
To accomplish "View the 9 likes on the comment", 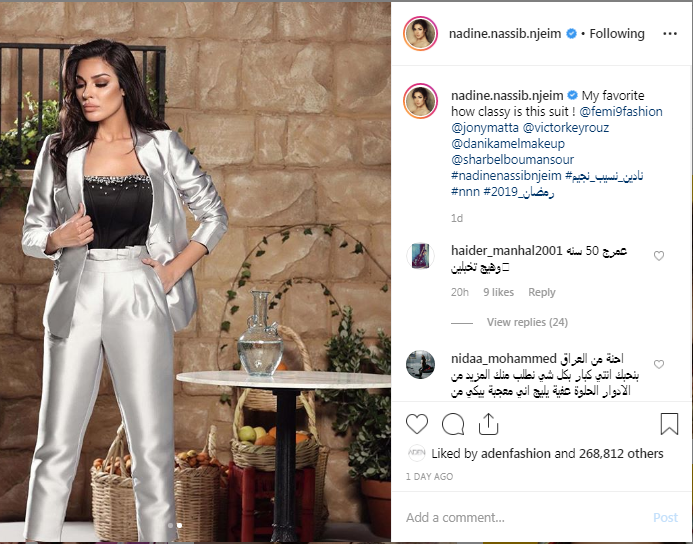I will (x=499, y=292).
